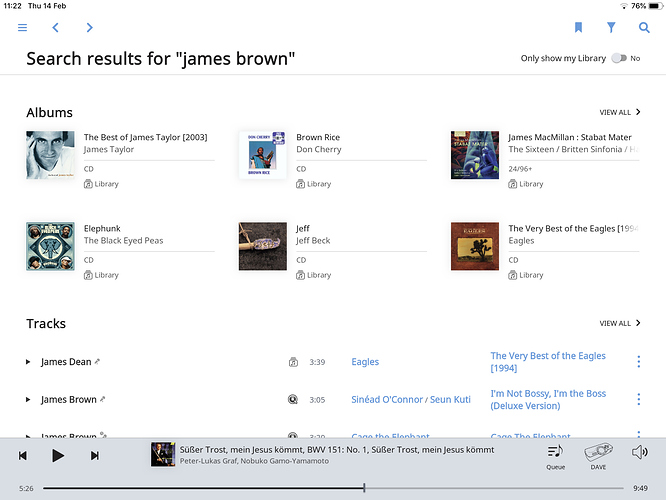Open more options for James Dean track
Screen dimensions: 666x500
[x=638, y=362]
